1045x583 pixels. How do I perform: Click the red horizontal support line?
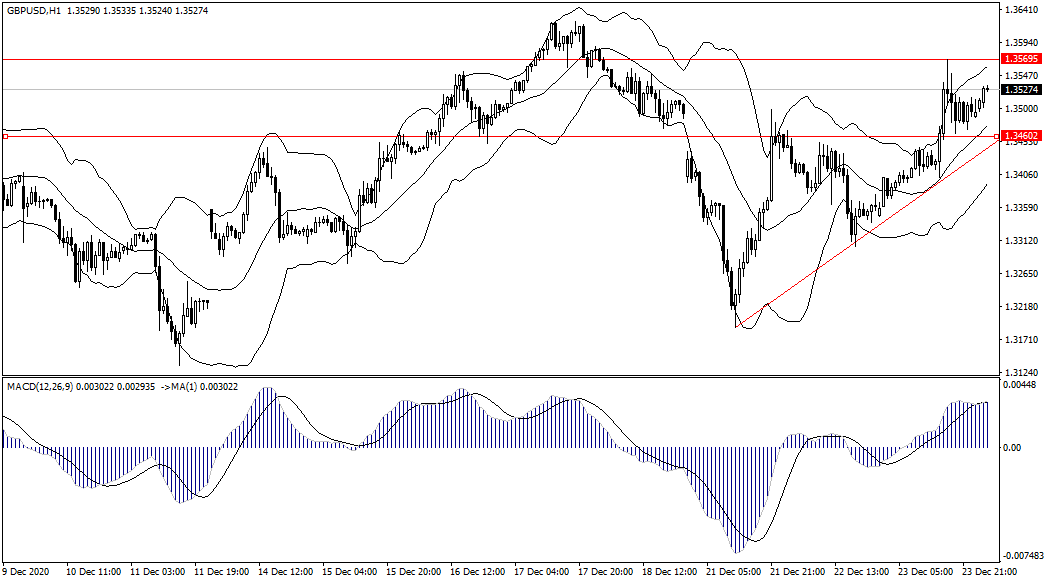tap(500, 136)
